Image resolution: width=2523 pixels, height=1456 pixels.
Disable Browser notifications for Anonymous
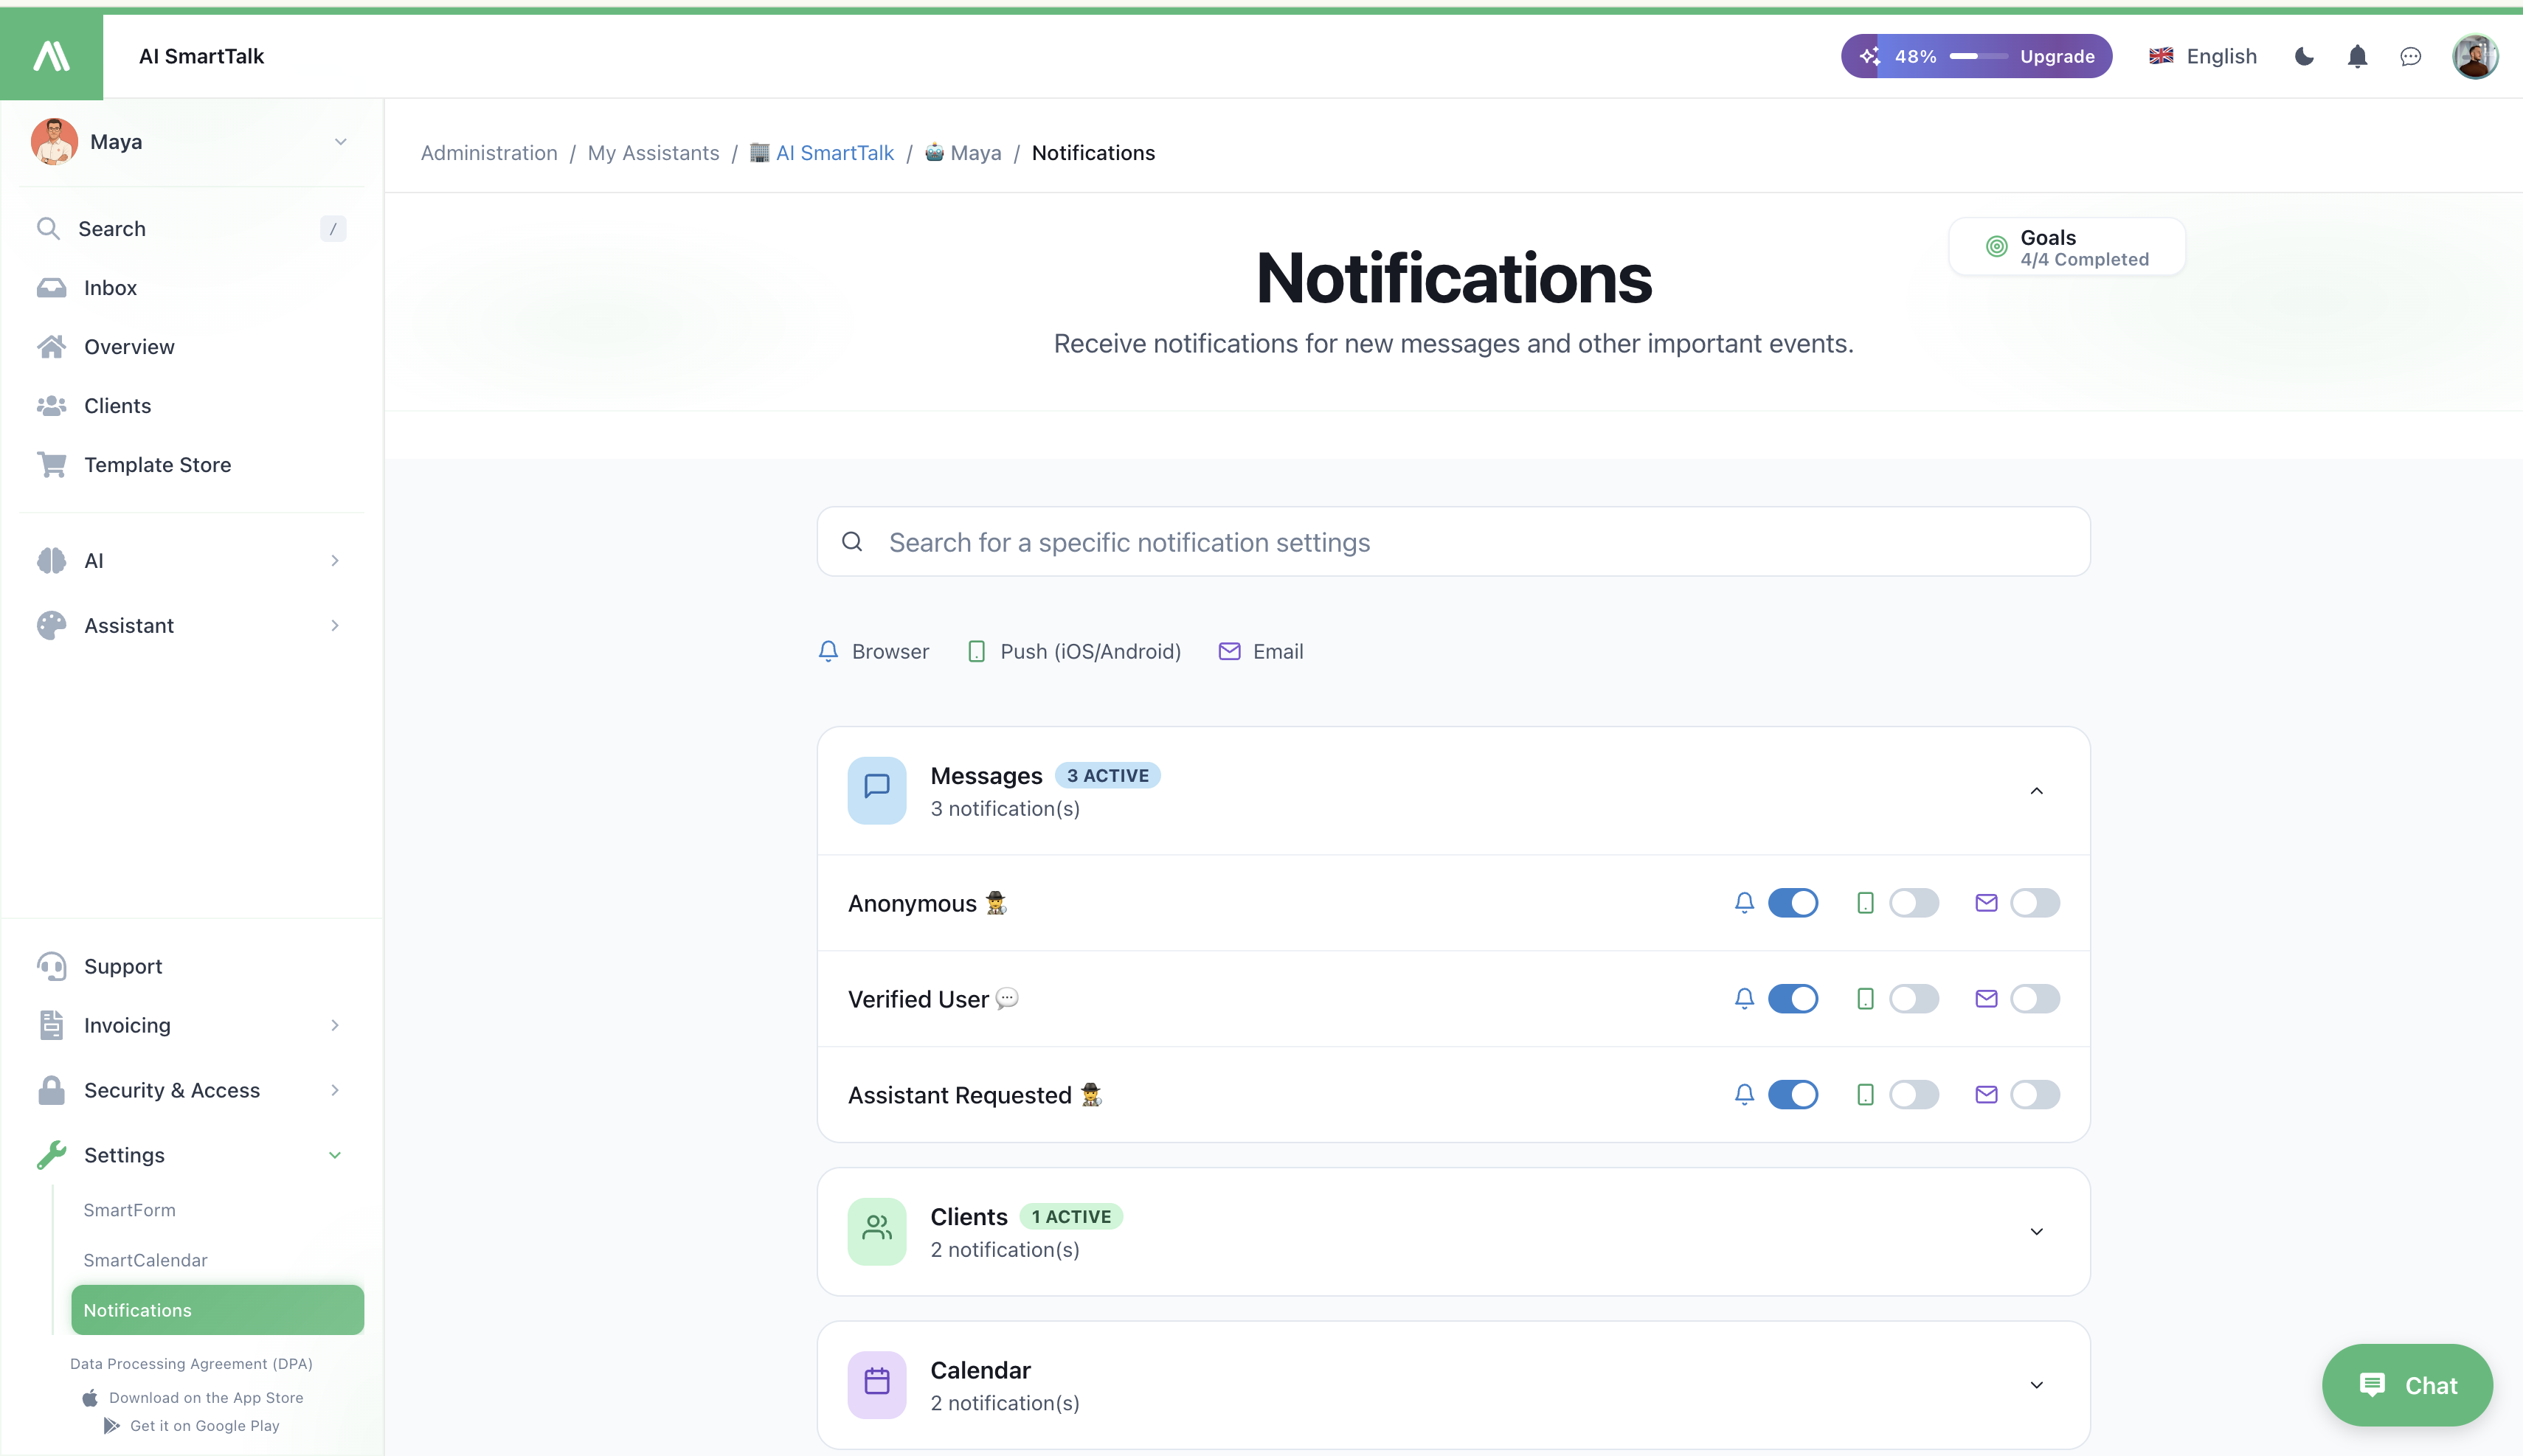(1793, 903)
